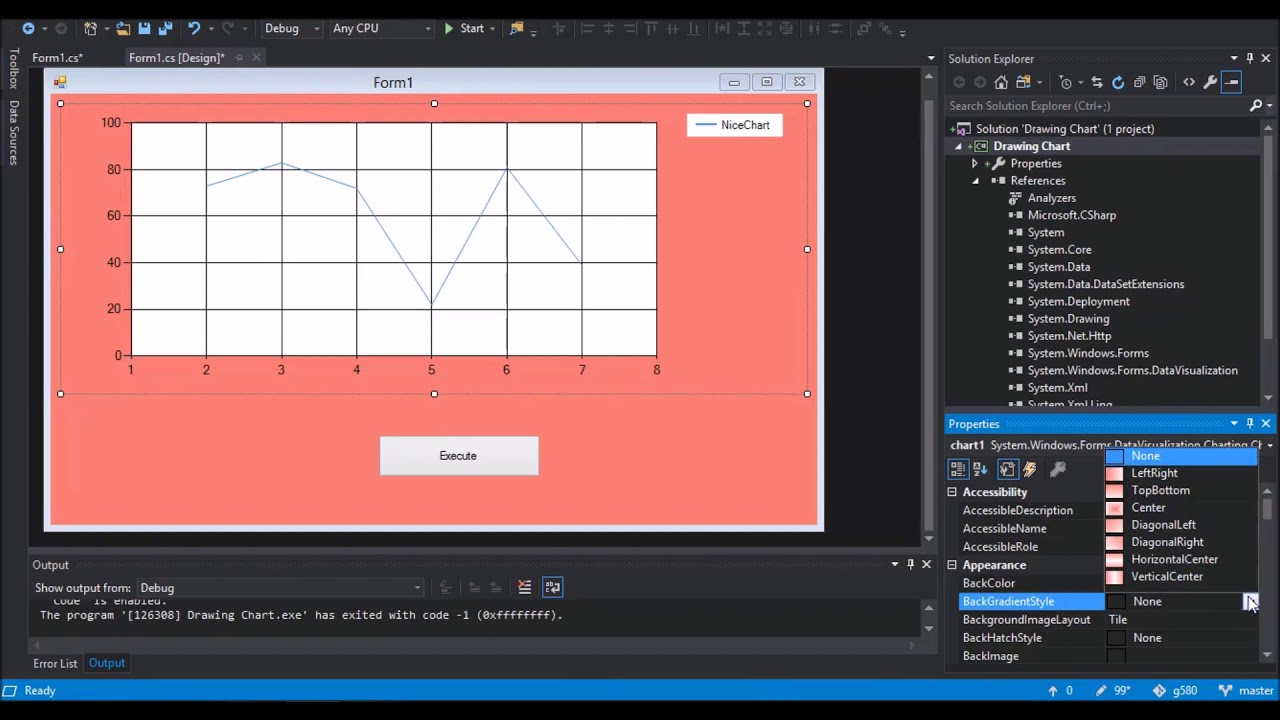Click the master branch in status bar
This screenshot has height=720, width=1280.
pos(1246,690)
